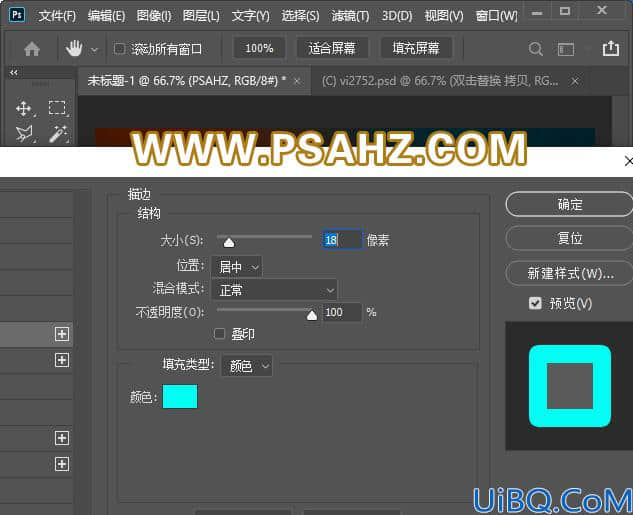Click the size input field showing 18
633x515 pixels.
point(342,240)
